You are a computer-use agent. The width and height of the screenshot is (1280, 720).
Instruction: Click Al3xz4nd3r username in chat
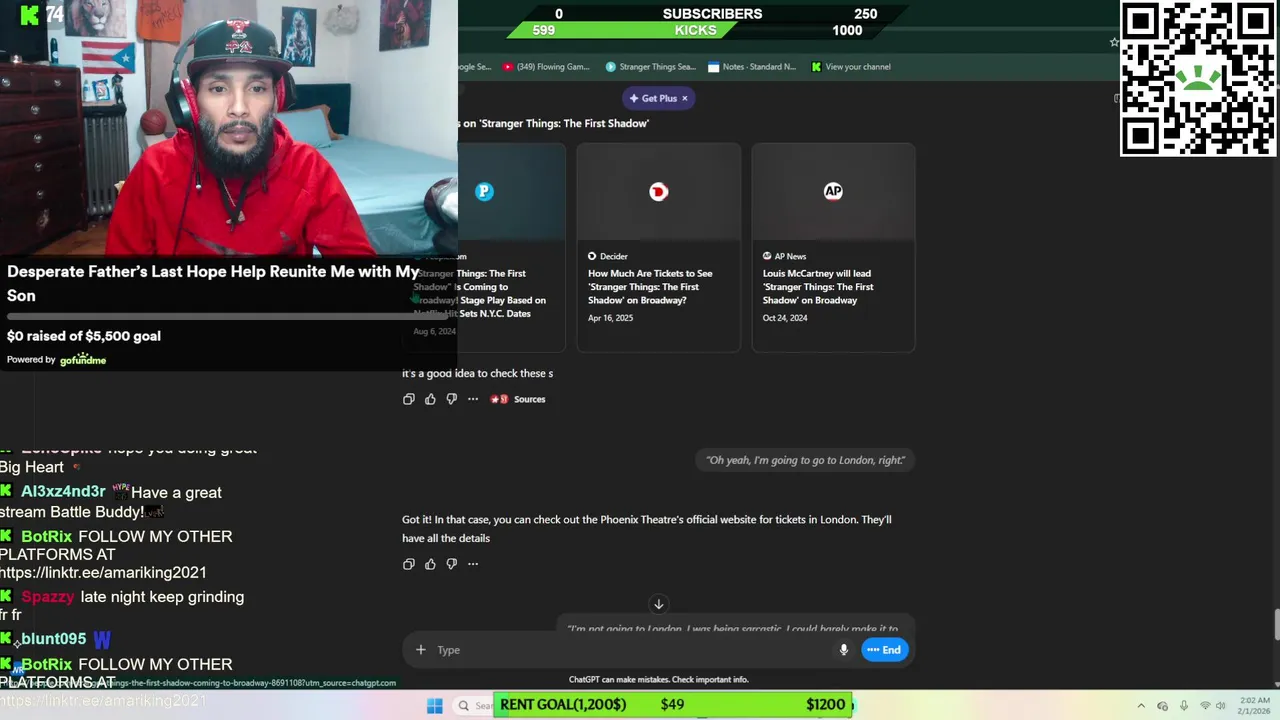click(63, 492)
